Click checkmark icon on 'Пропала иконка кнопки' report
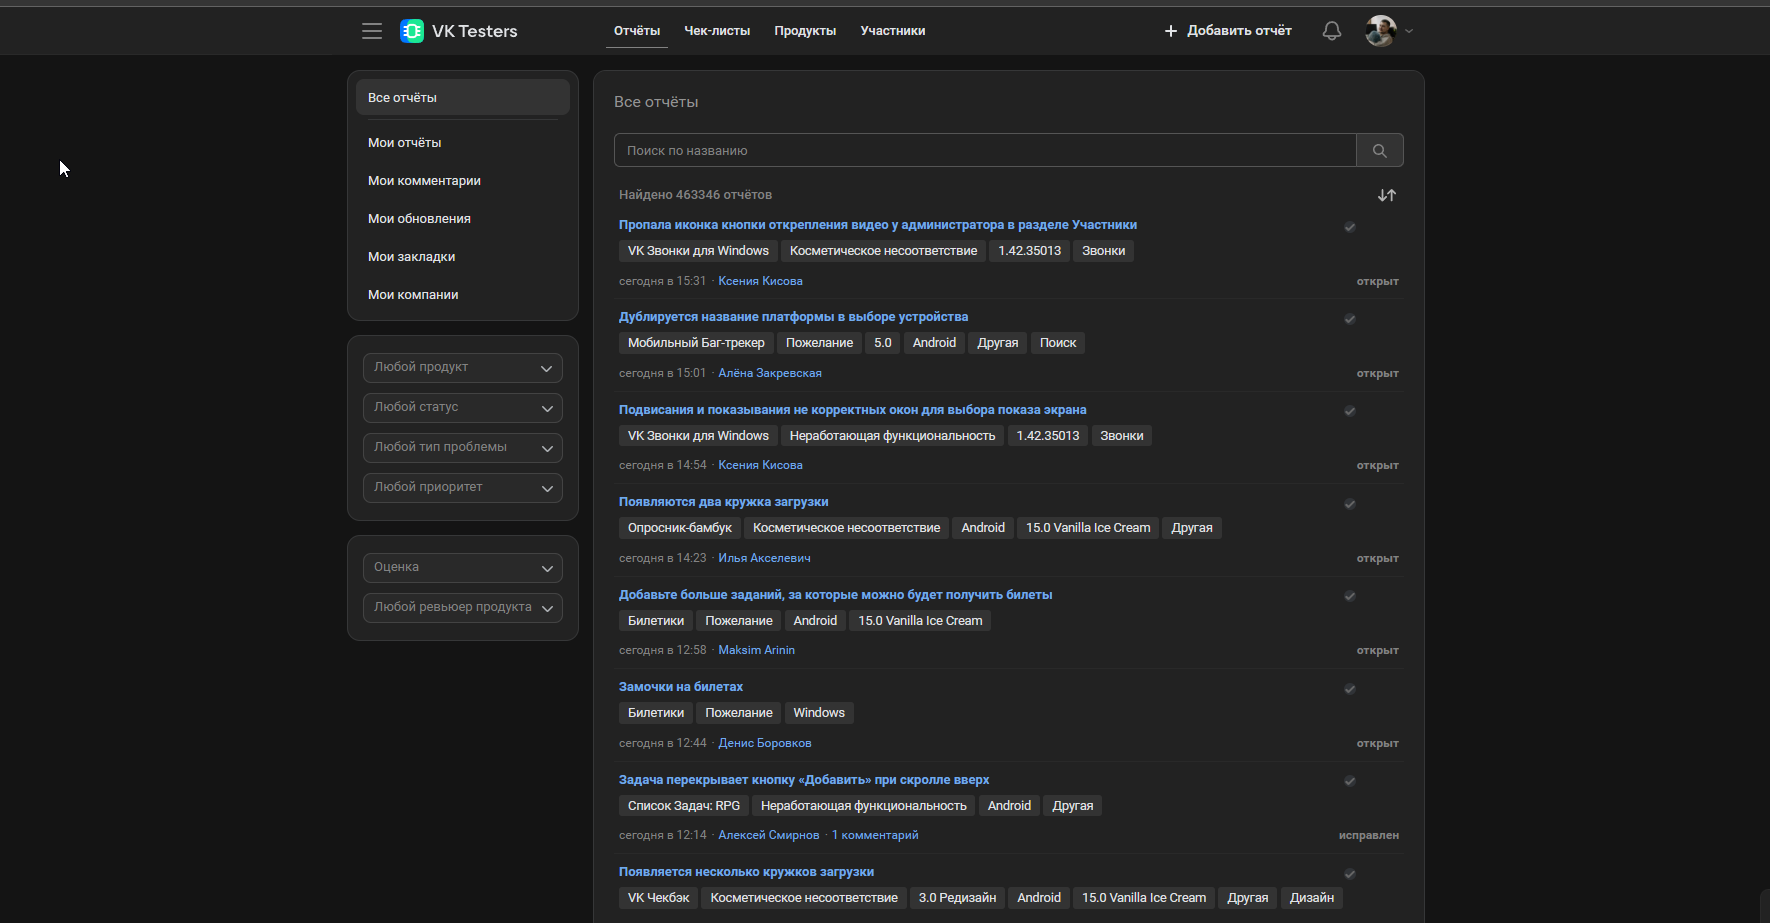Viewport: 1770px width, 923px height. [x=1350, y=227]
